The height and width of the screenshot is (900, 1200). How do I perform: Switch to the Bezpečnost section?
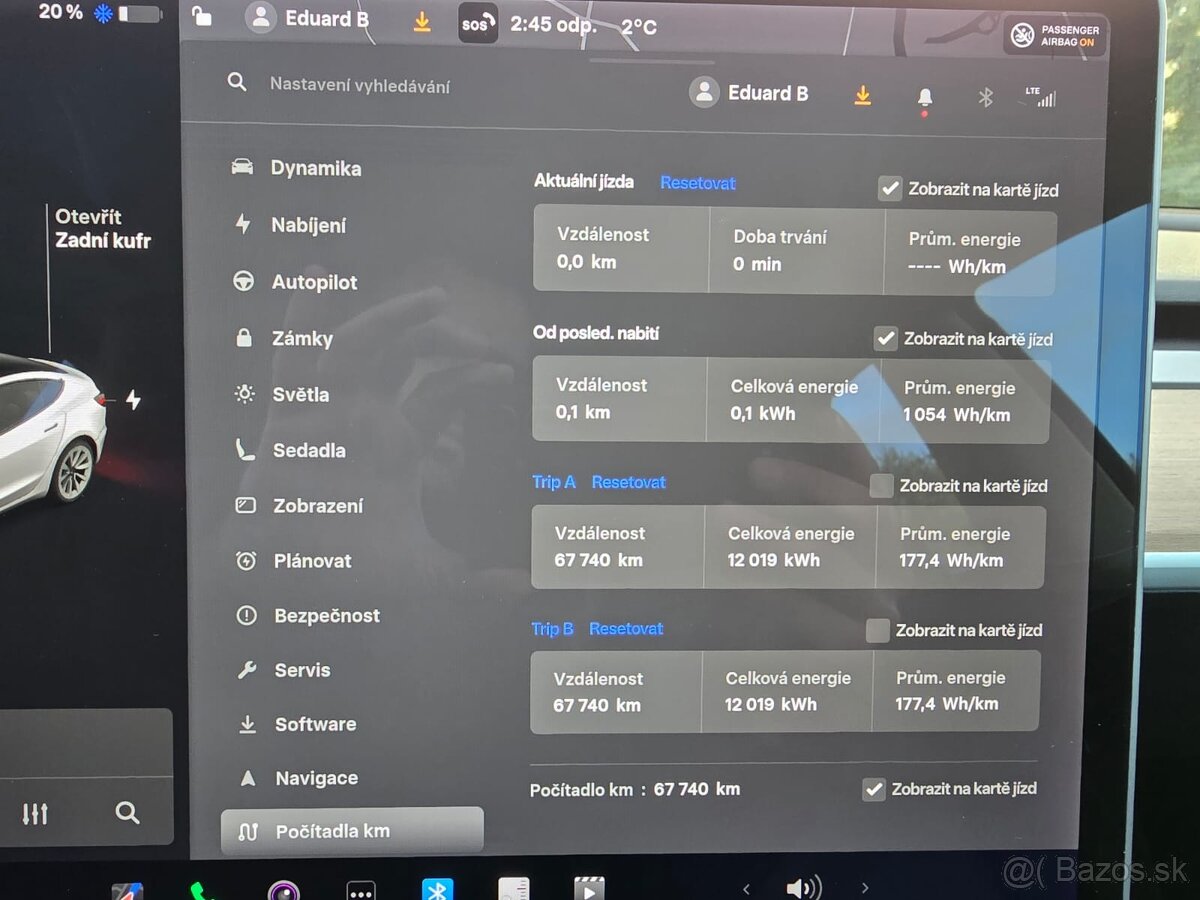(x=327, y=616)
